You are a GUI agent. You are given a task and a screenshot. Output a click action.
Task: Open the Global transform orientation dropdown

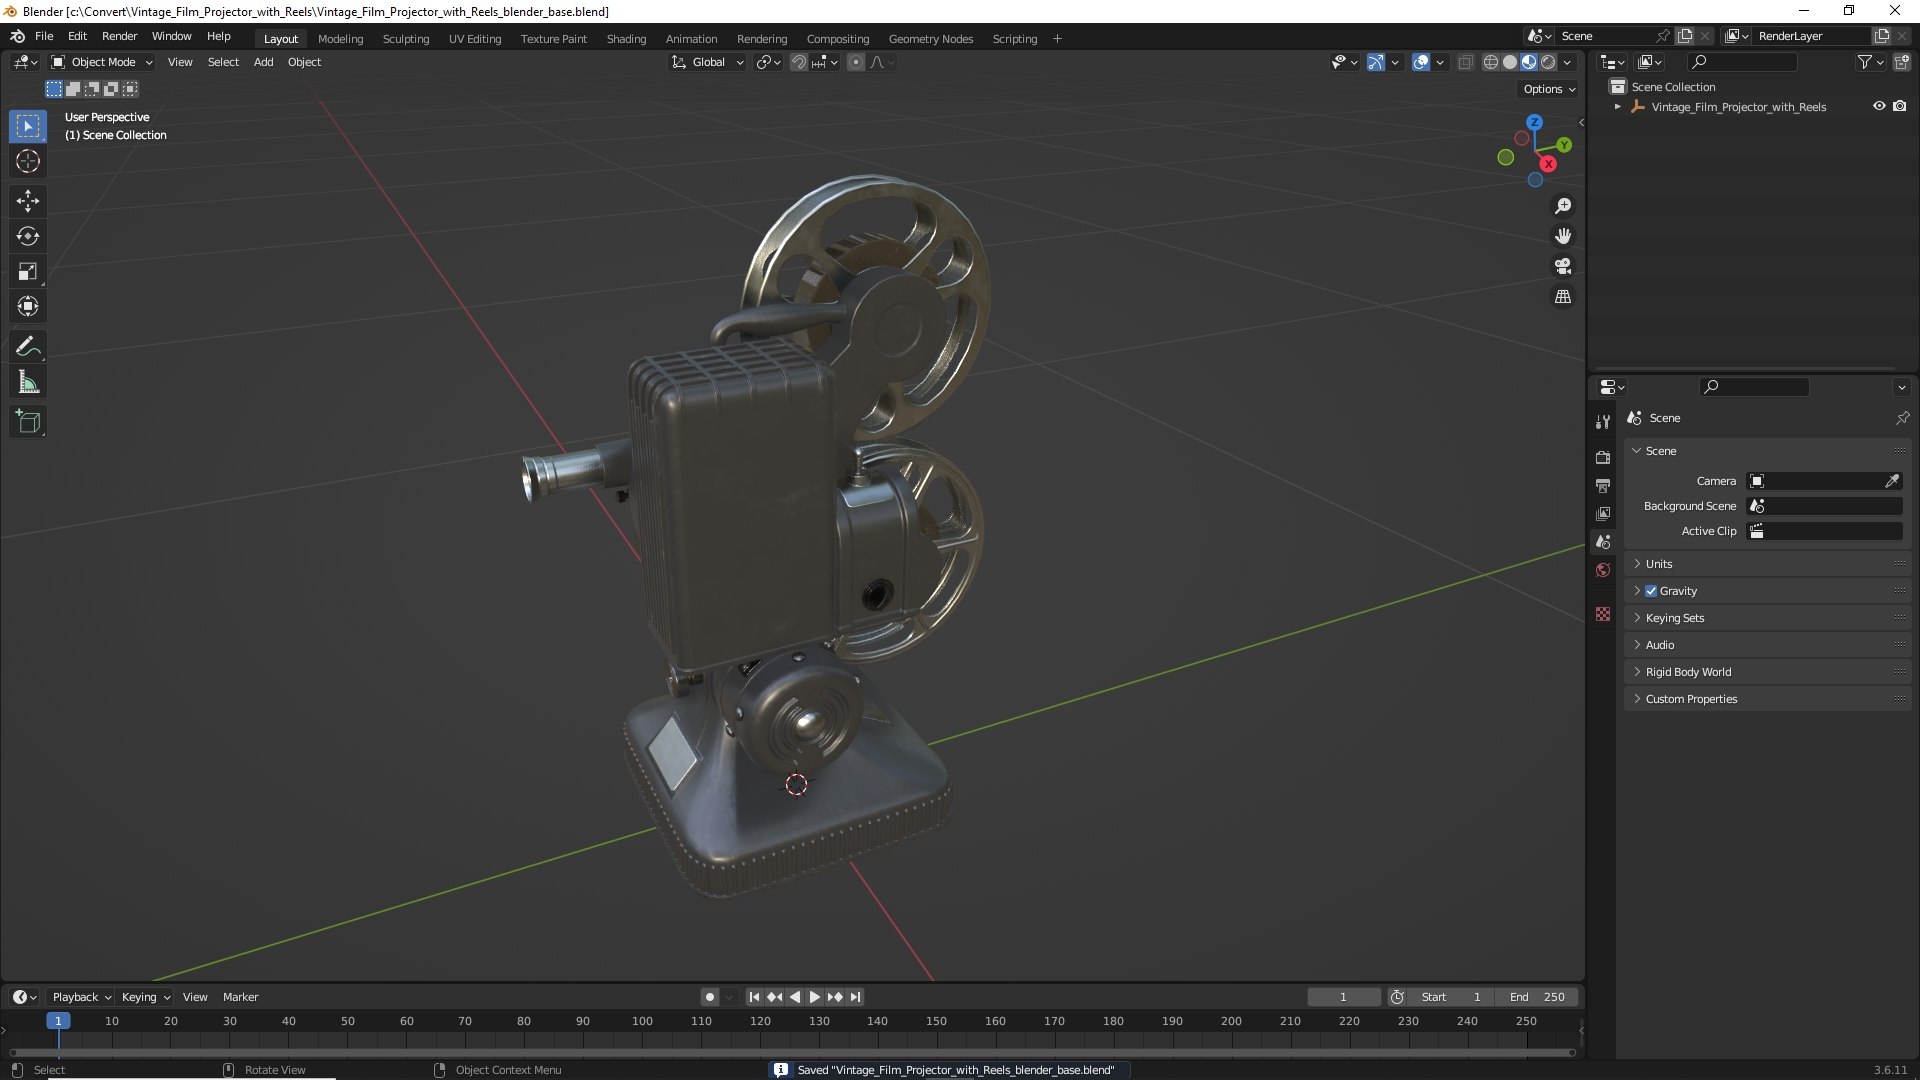coord(708,62)
